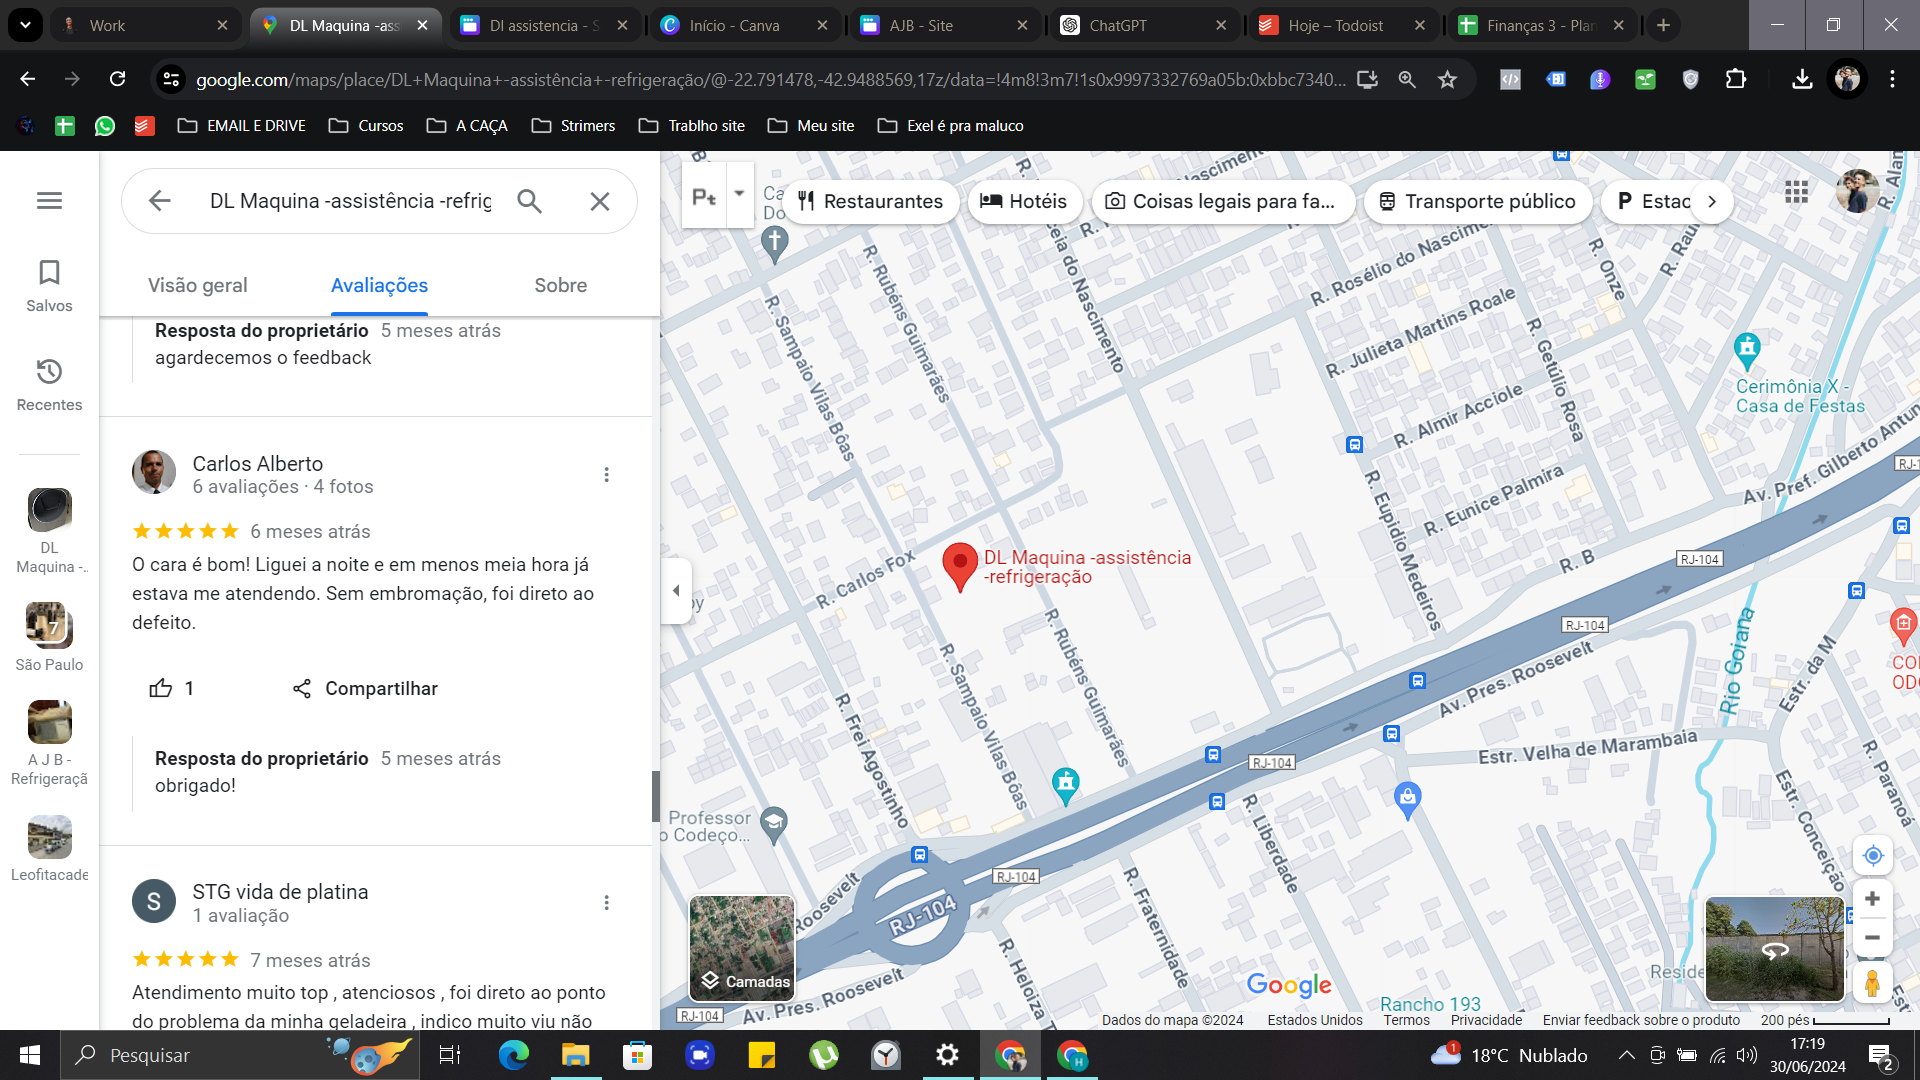The width and height of the screenshot is (1920, 1080).
Task: Open the more options menu for Carlos Alberto's review
Action: [606, 475]
